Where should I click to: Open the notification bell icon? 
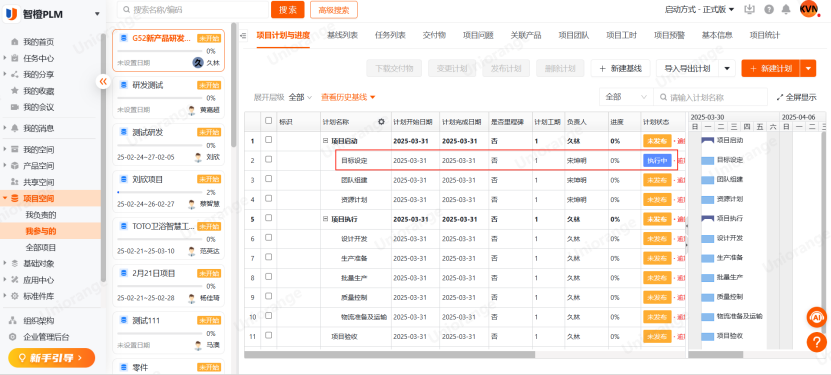[x=786, y=10]
